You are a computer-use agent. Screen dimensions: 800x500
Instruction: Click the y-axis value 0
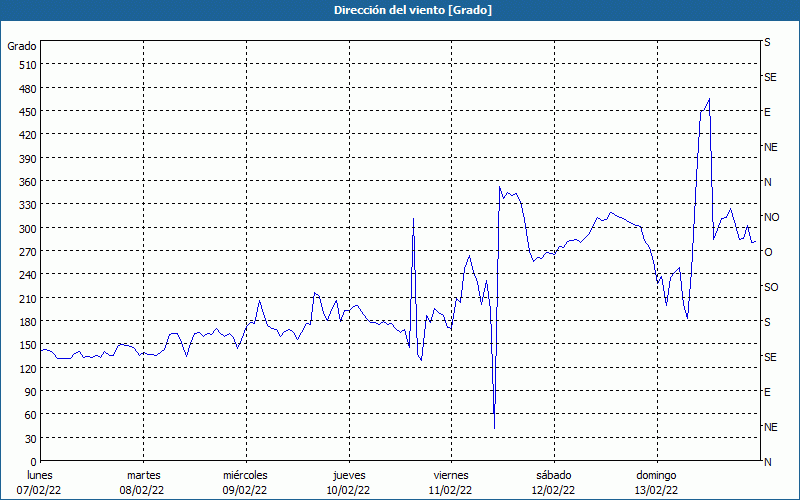(34, 462)
